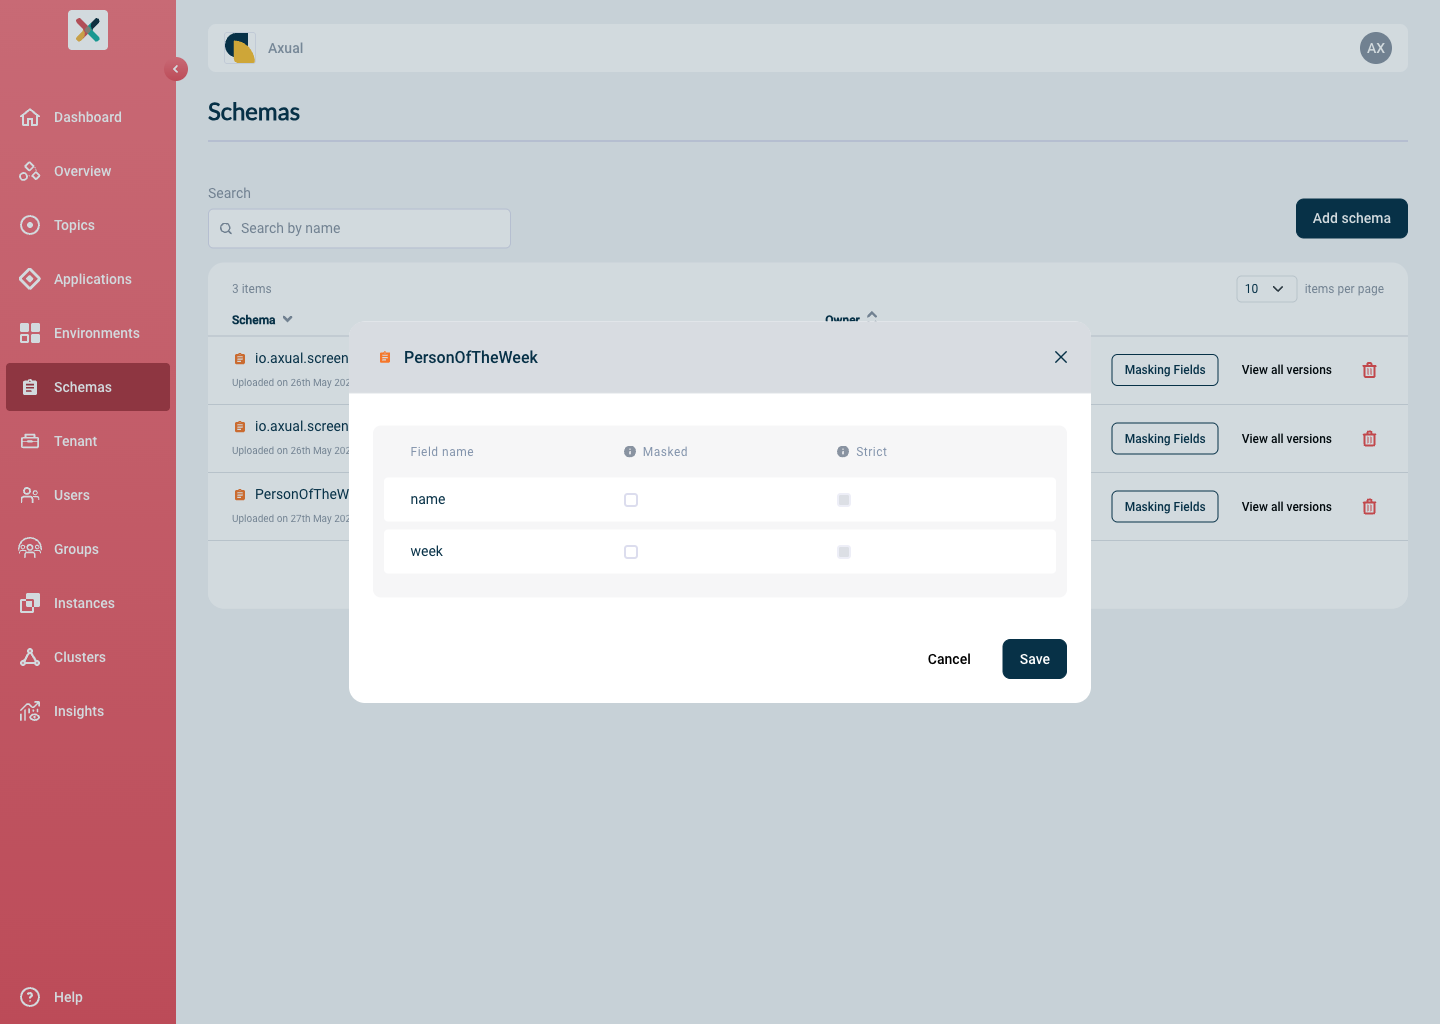The image size is (1440, 1024).
Task: Click the Topics target icon
Action: pos(30,225)
